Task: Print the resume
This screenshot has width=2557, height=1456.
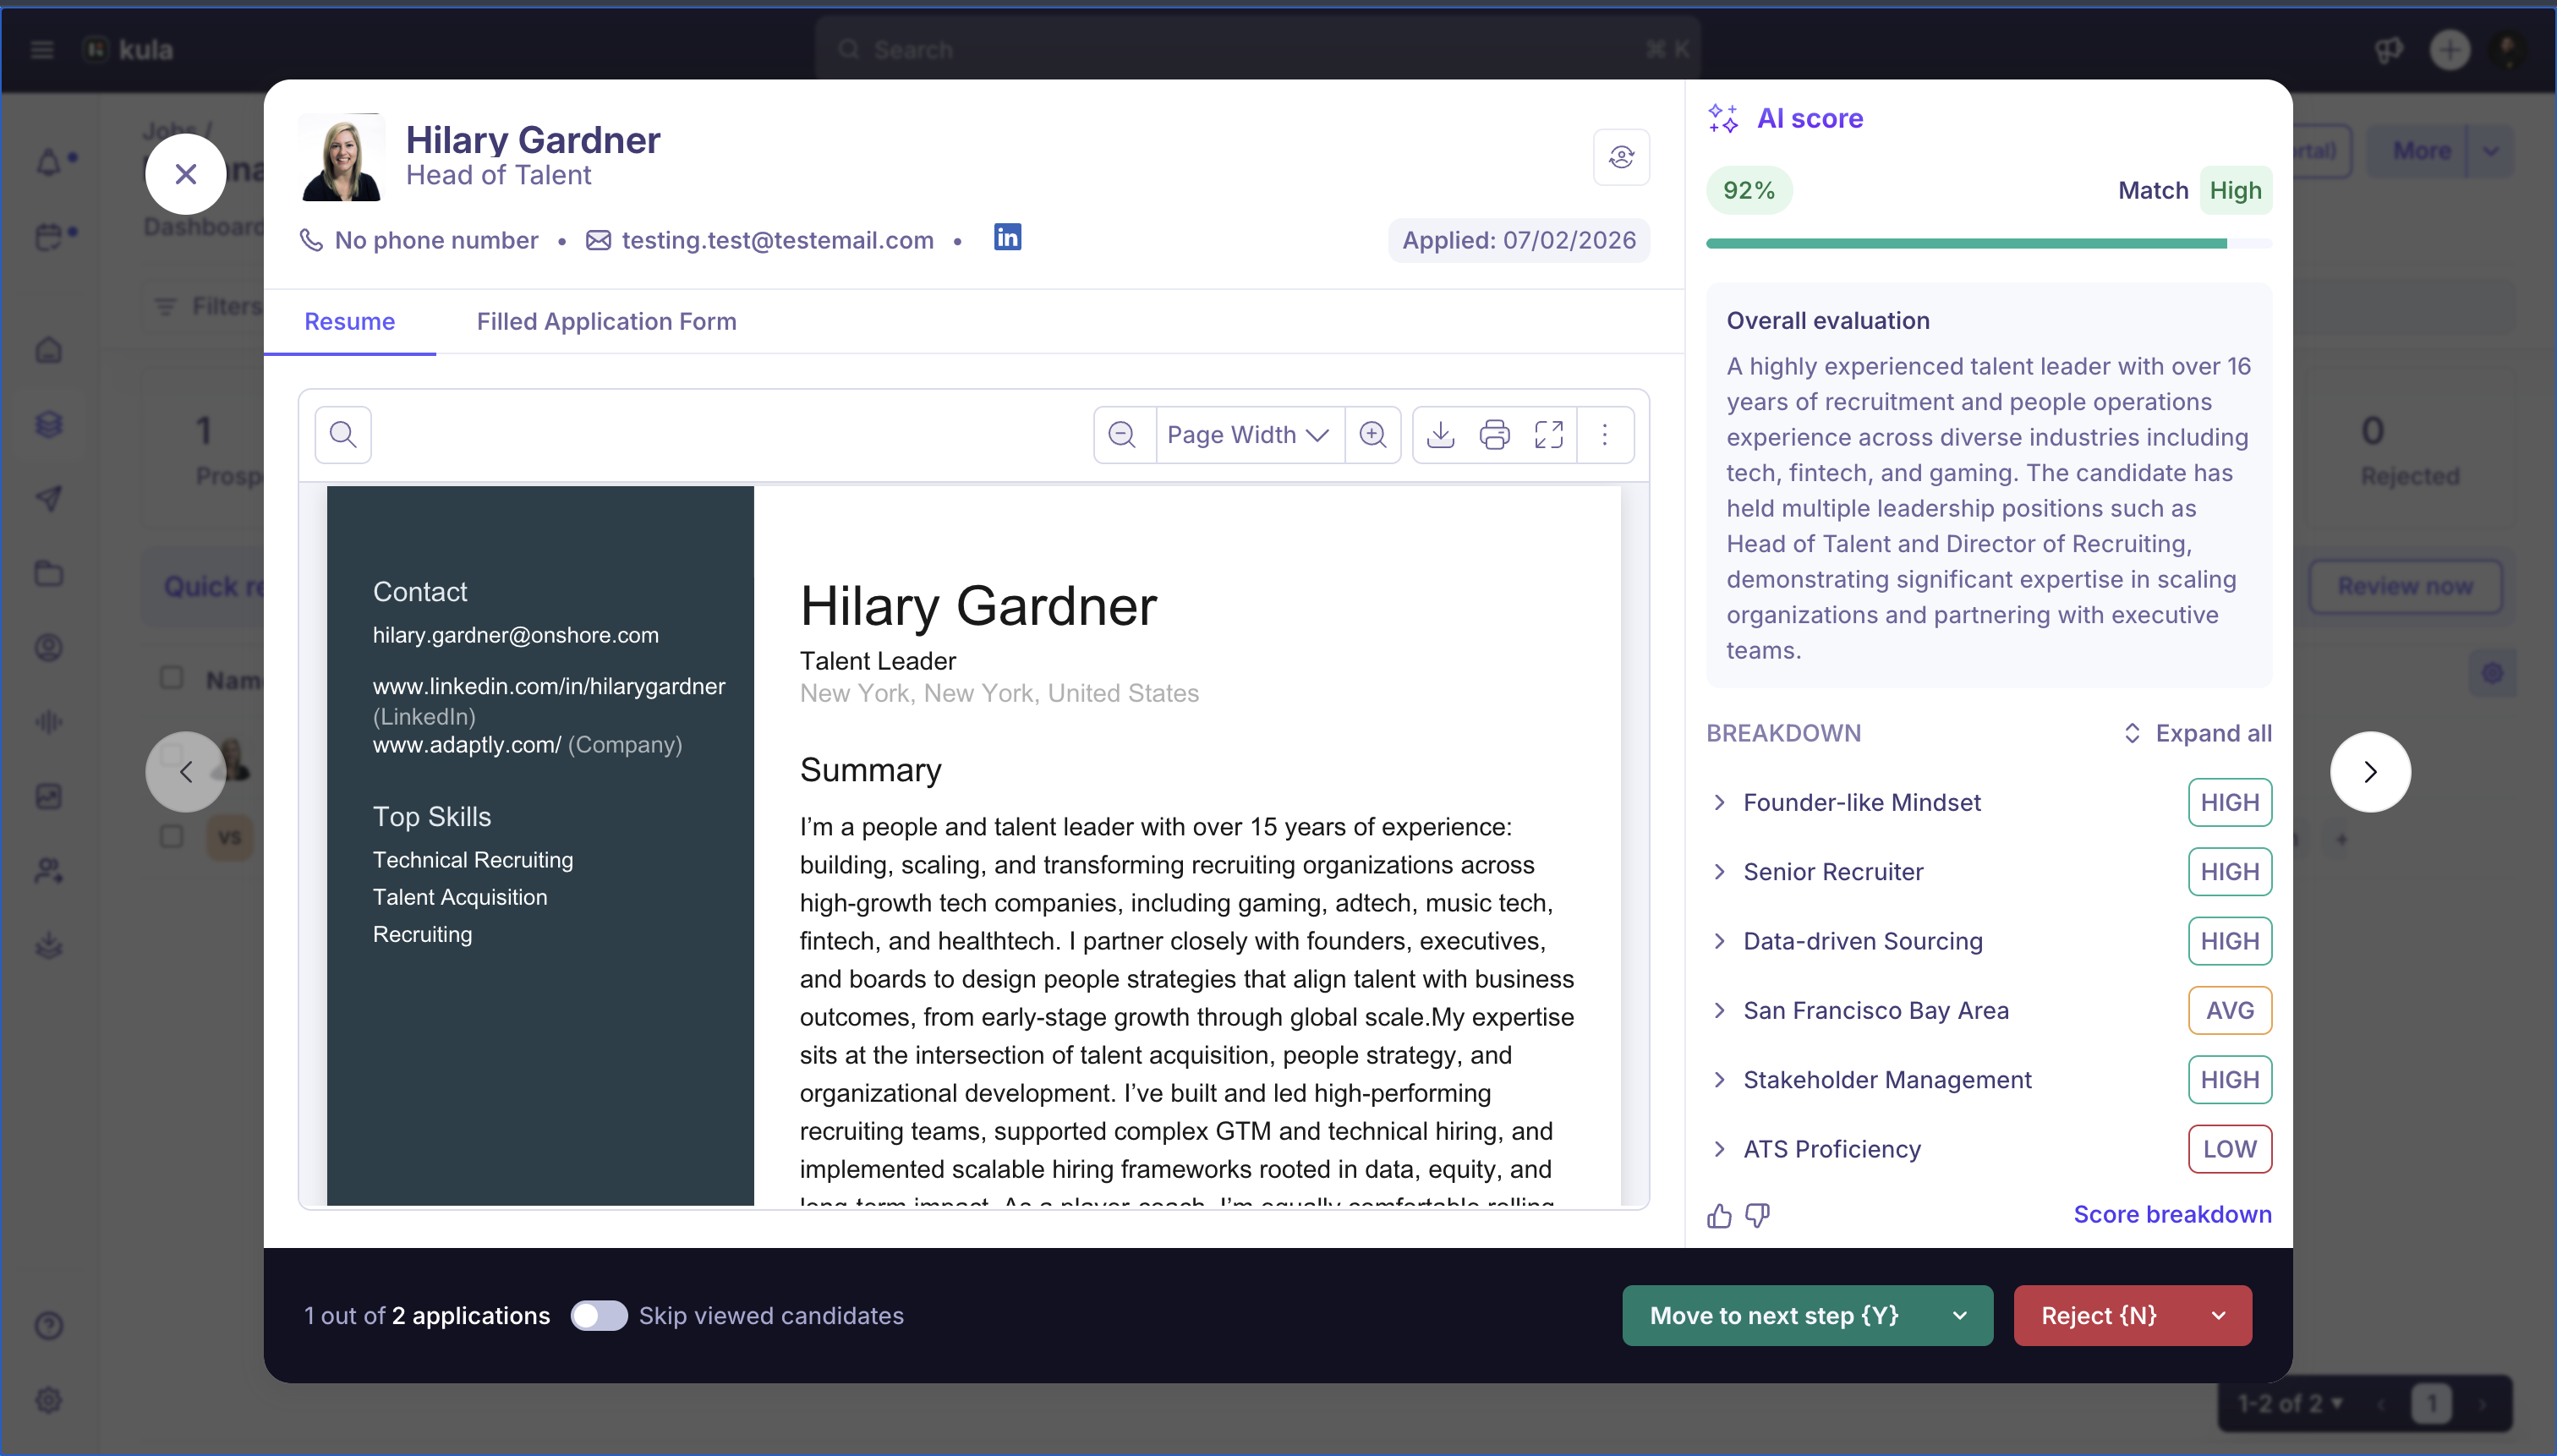Action: coord(1494,434)
